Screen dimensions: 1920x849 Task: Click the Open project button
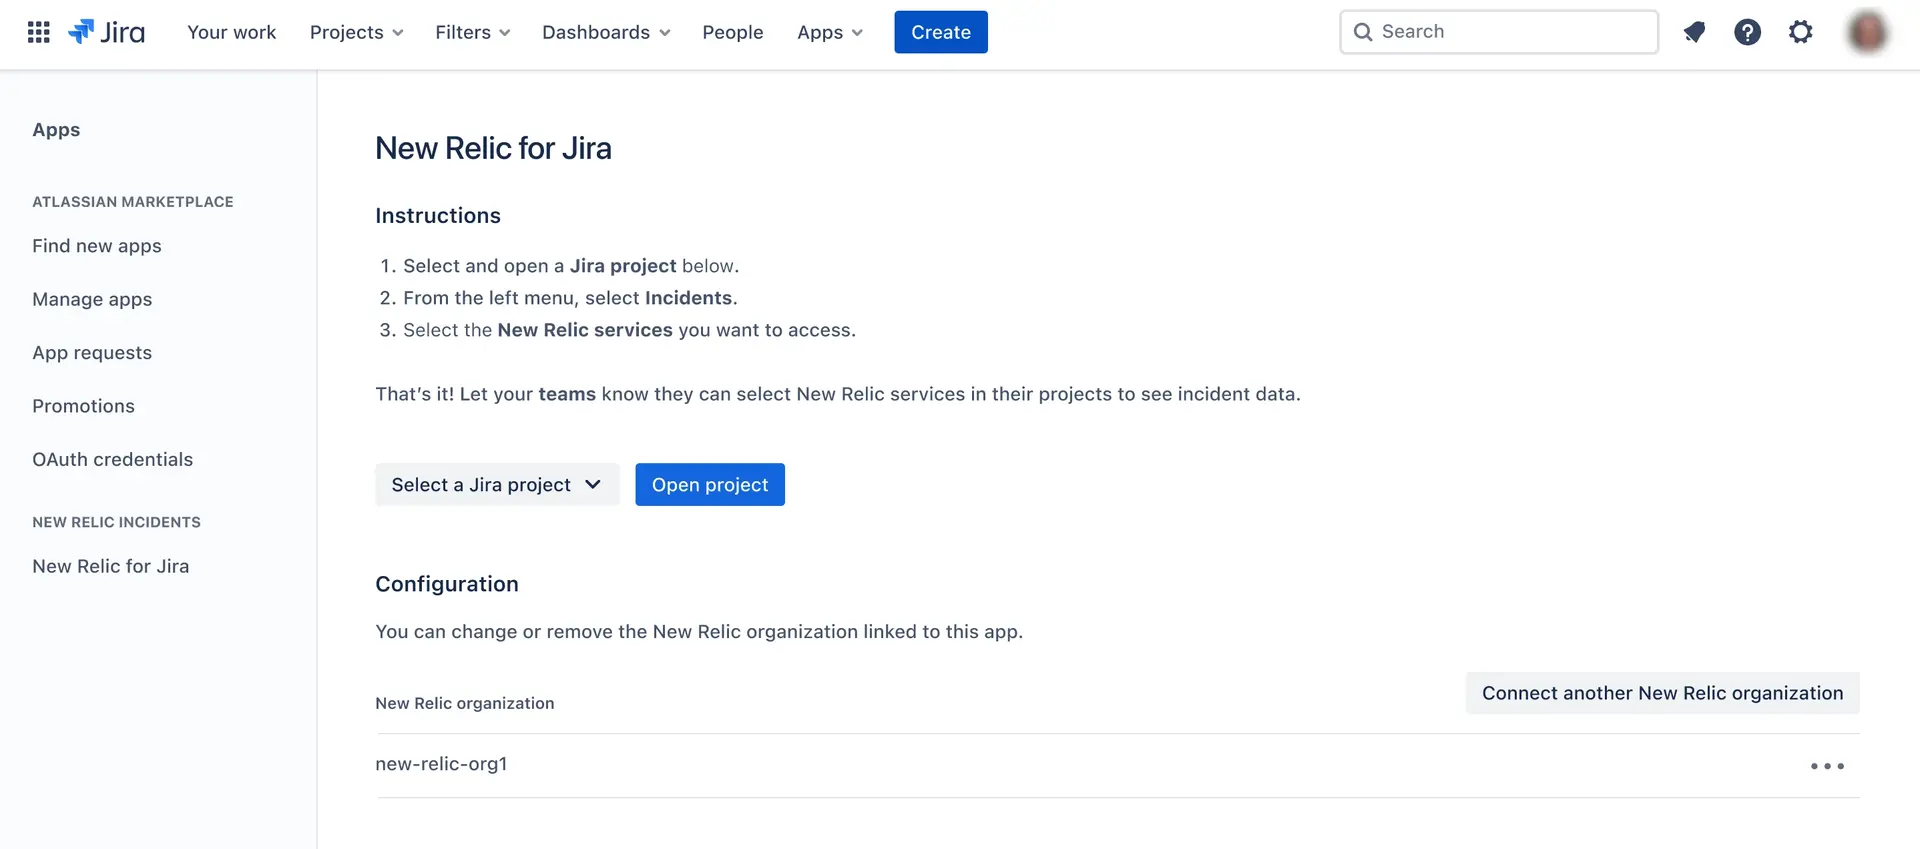tap(709, 485)
